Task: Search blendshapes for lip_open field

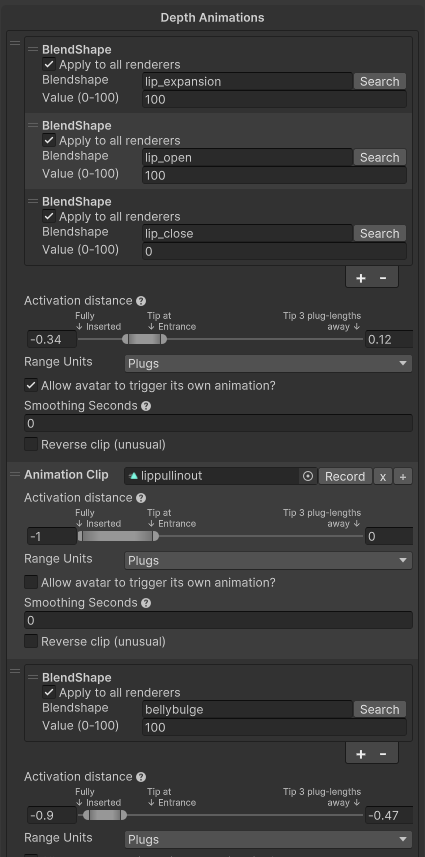Action: (x=380, y=157)
